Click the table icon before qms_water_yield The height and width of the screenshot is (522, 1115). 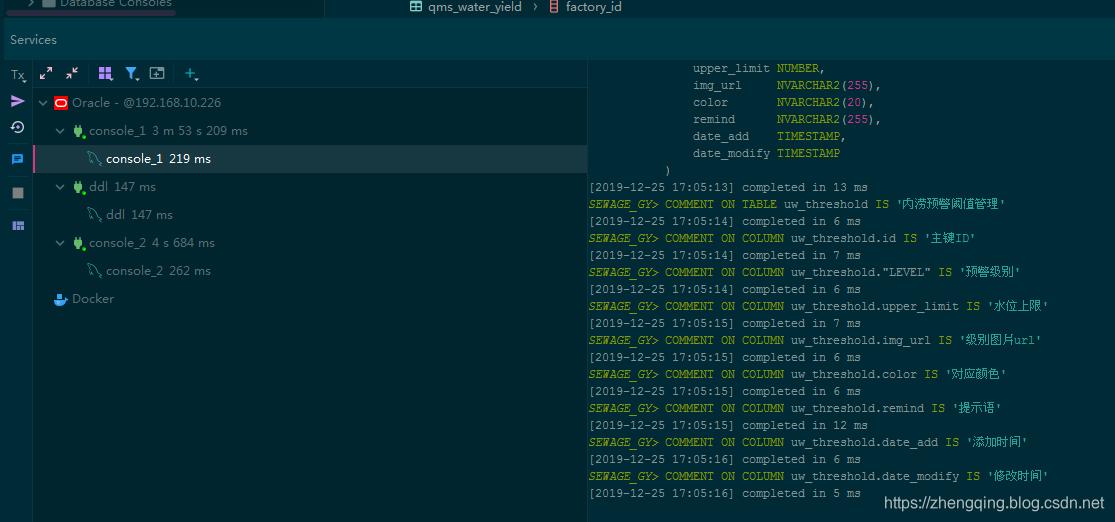coord(416,7)
